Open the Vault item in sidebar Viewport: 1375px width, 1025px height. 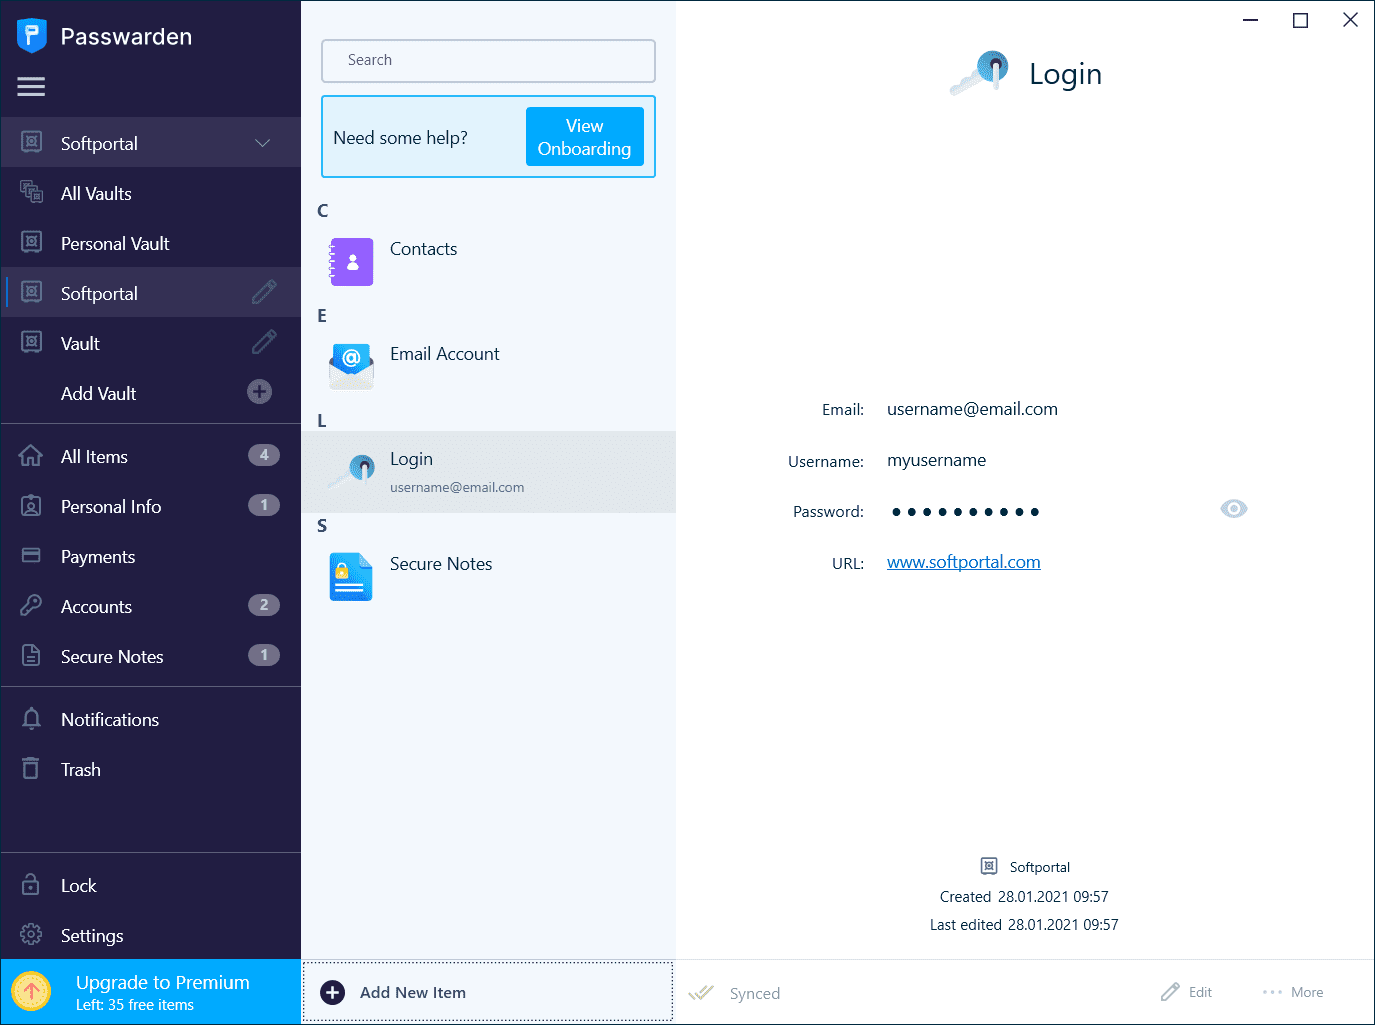point(151,343)
